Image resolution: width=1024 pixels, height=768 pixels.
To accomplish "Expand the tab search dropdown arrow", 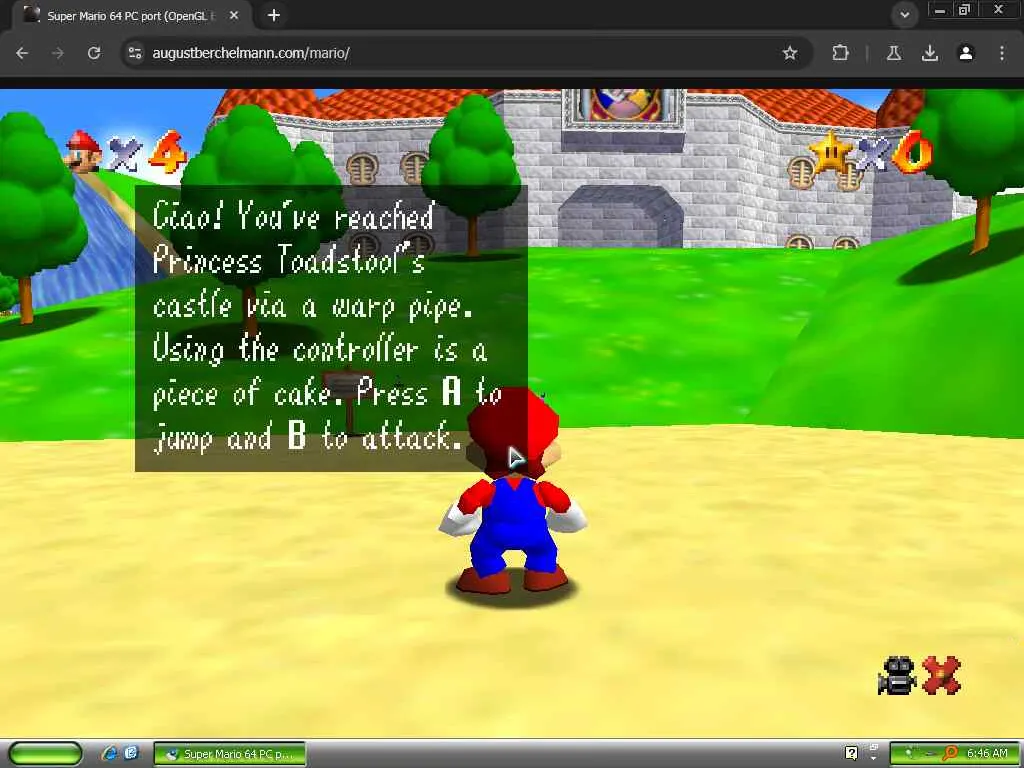I will (x=904, y=14).
